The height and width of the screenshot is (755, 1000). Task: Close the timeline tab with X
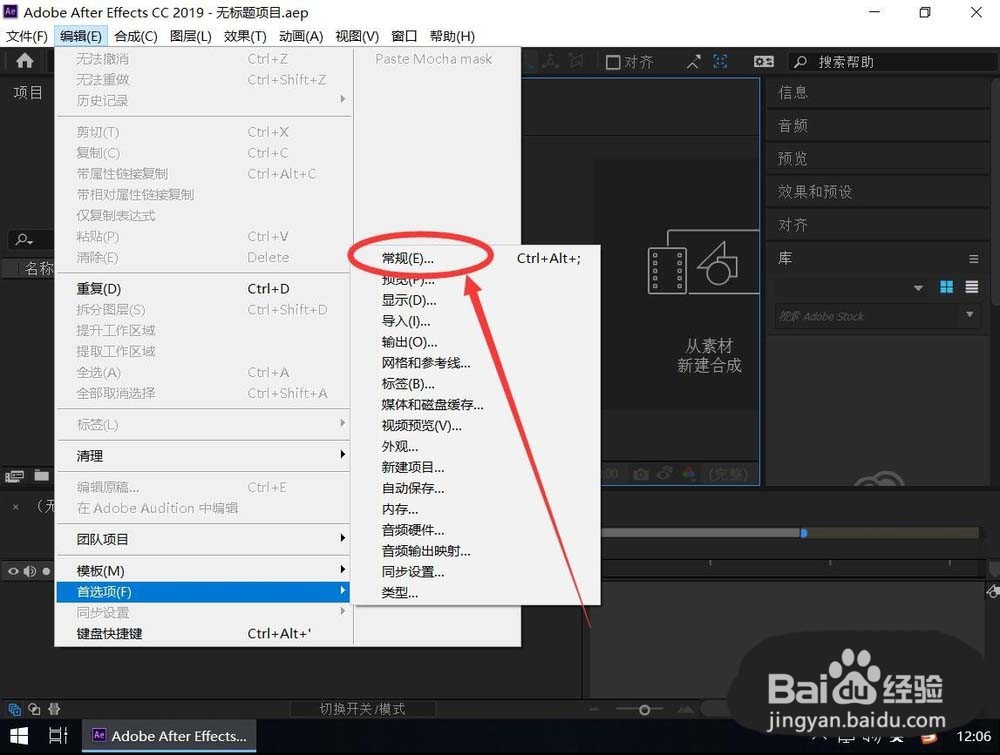coord(15,507)
